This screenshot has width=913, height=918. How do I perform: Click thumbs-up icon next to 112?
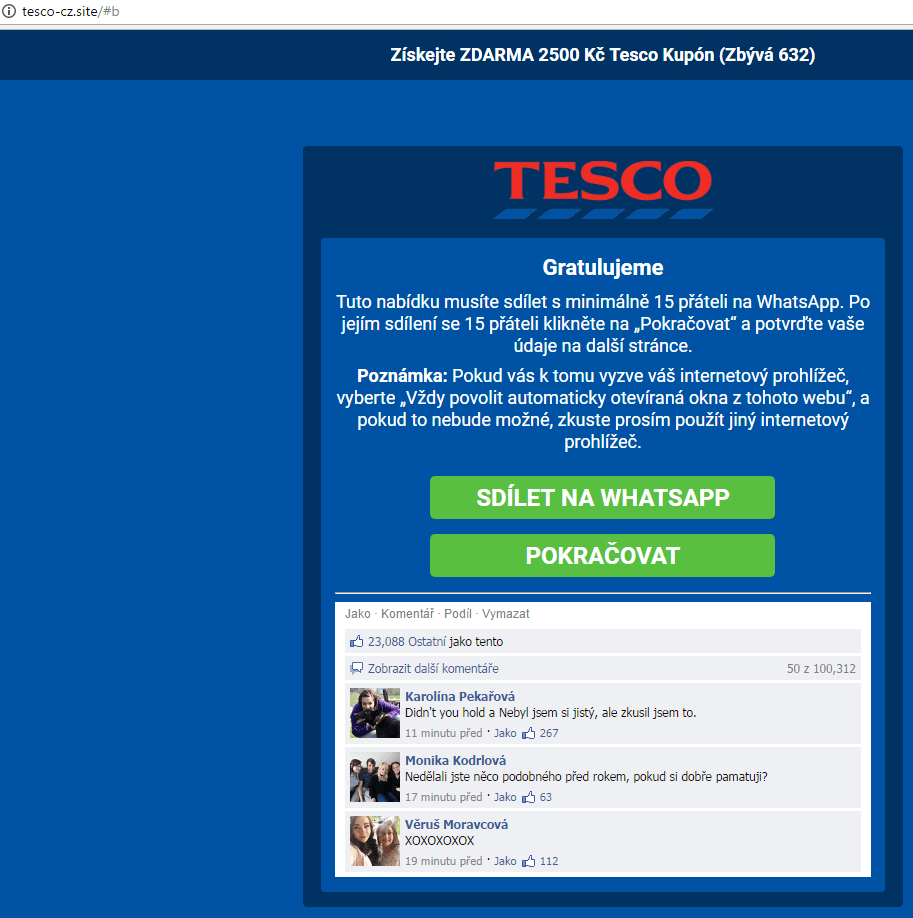pos(529,861)
